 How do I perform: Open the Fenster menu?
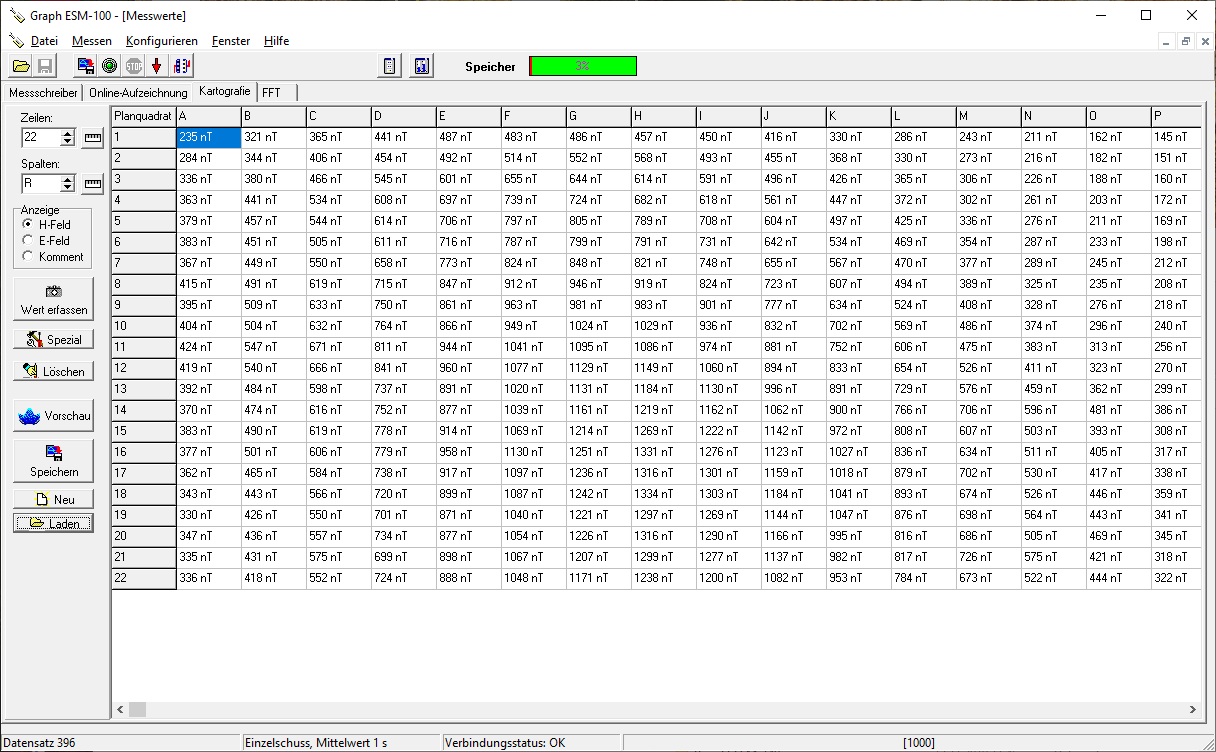pos(231,41)
